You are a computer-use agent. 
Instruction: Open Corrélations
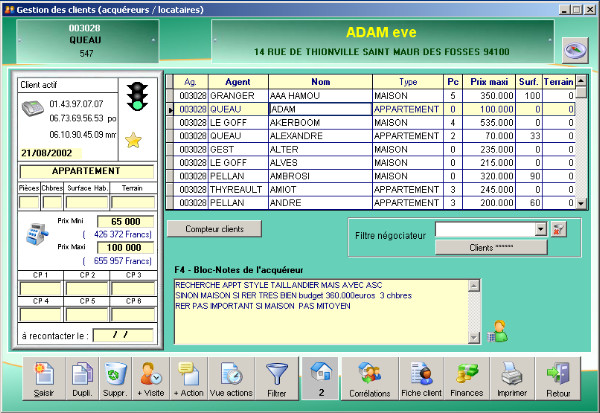tap(370, 379)
